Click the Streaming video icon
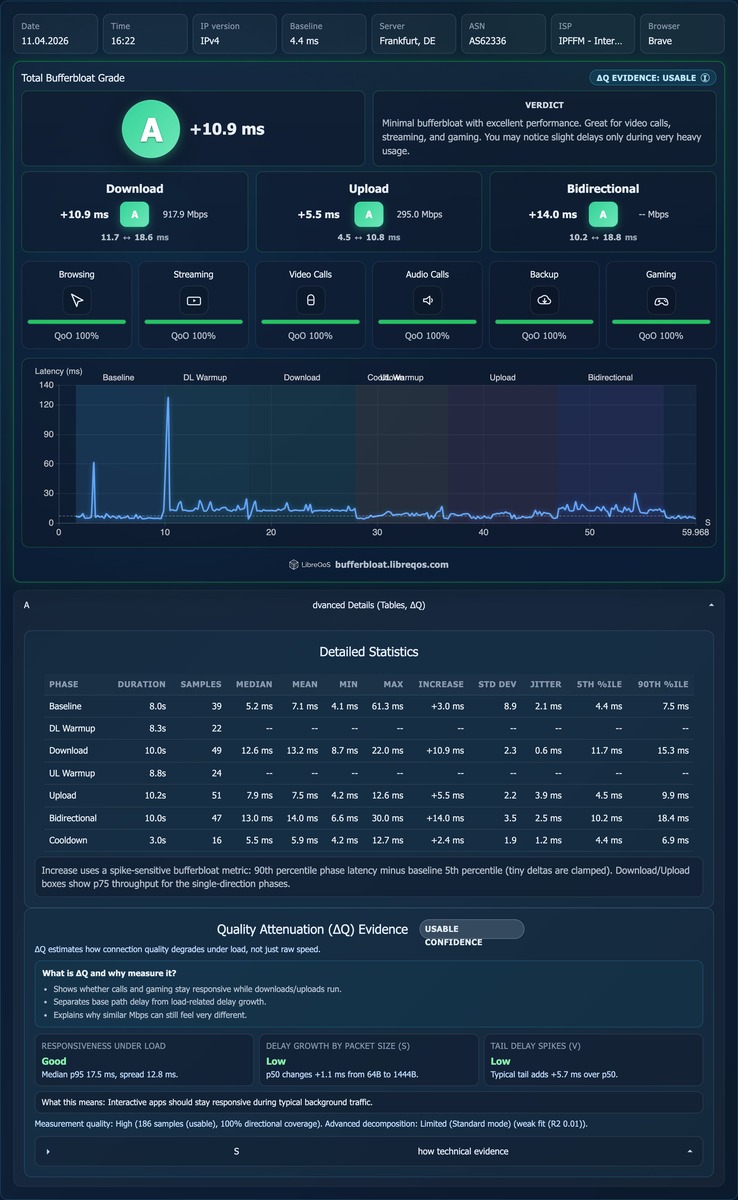738x1200 pixels. point(194,300)
